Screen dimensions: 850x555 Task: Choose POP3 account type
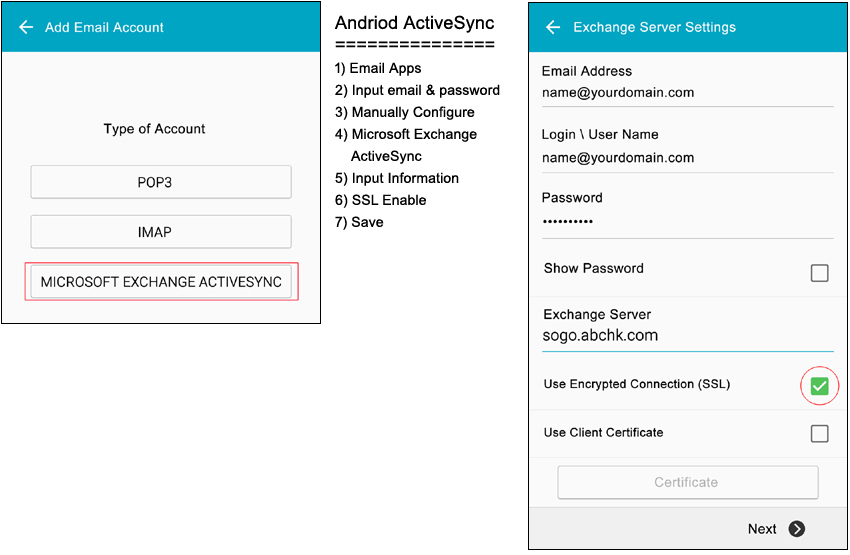pos(161,182)
